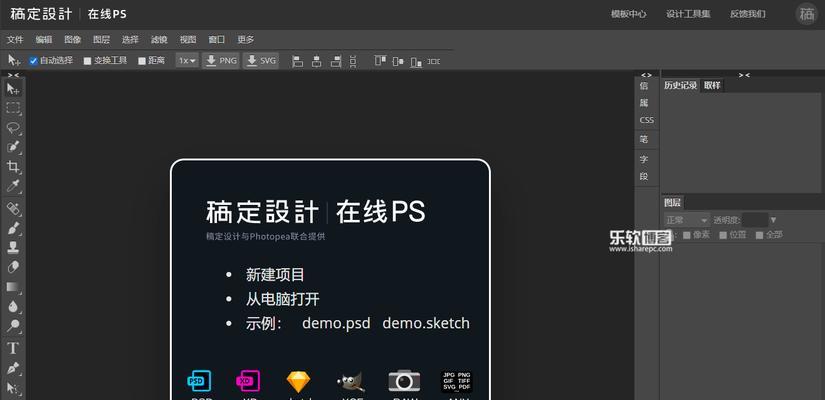Align layers to horizontal centers
Viewport: 825px width, 400px height.
[316, 61]
